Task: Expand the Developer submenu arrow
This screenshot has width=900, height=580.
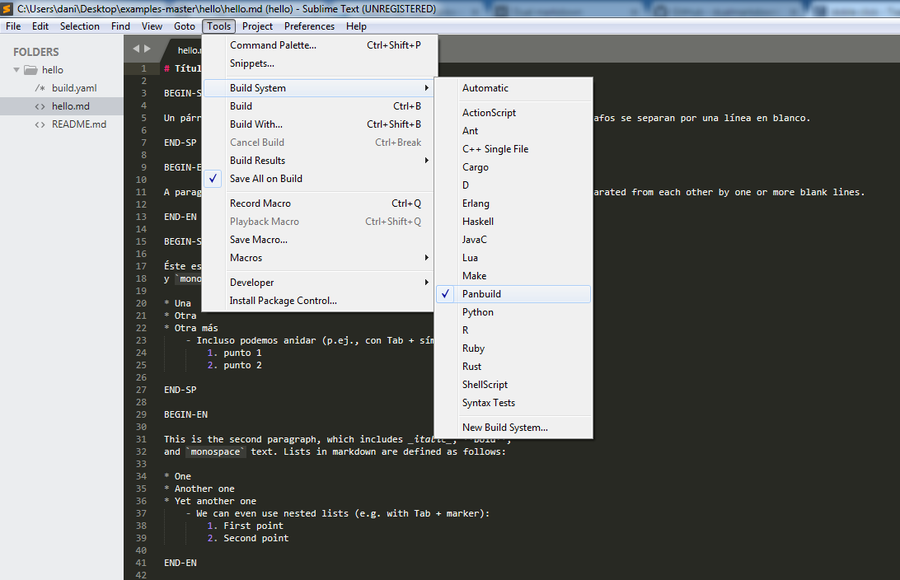Action: point(426,283)
